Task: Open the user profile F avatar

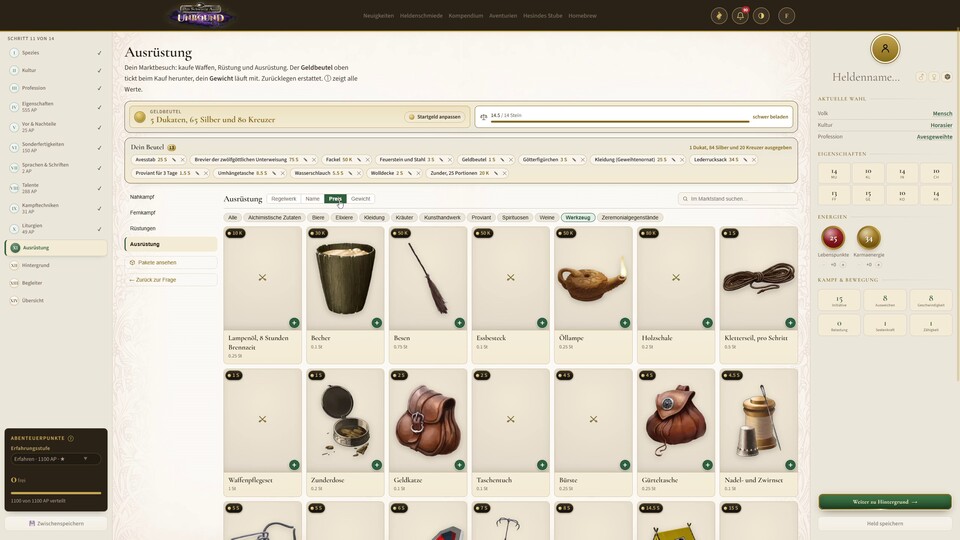Action: 787,16
